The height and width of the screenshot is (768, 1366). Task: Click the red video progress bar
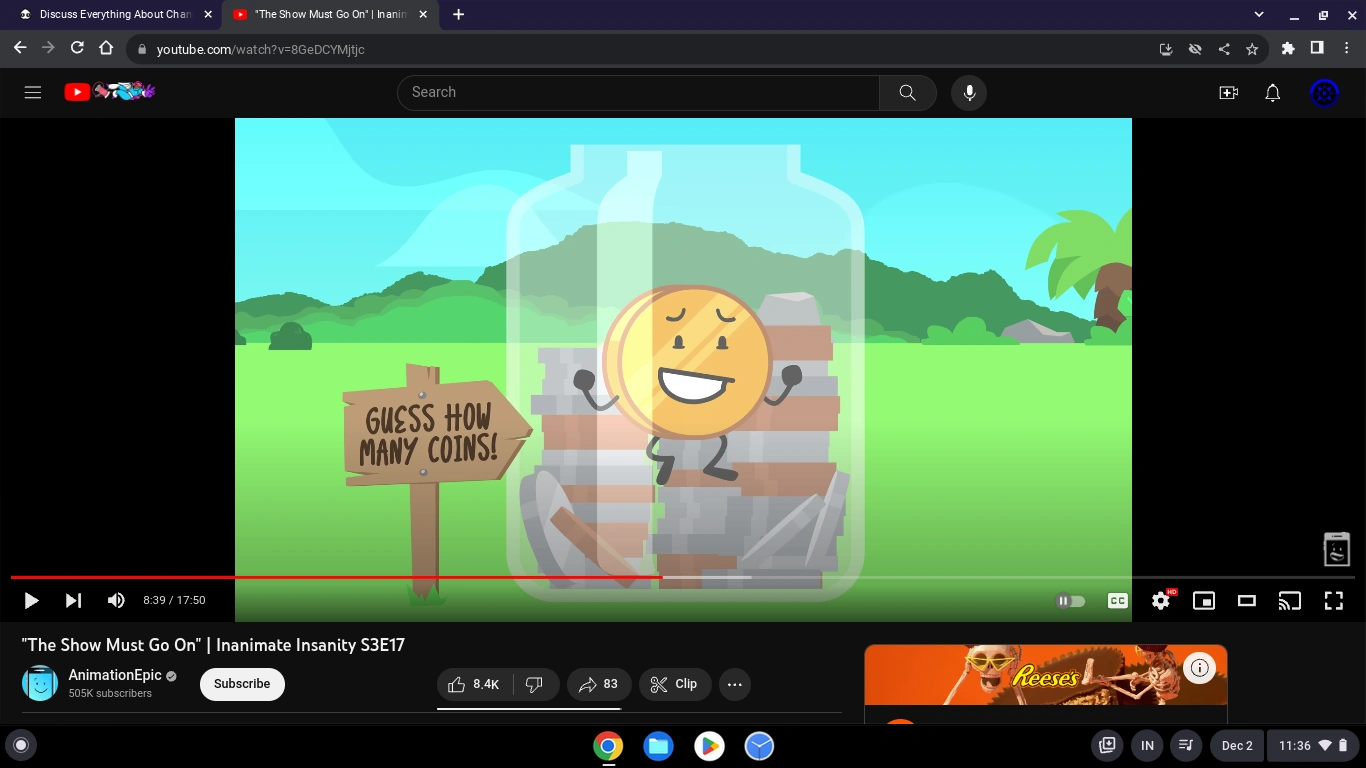coord(400,577)
